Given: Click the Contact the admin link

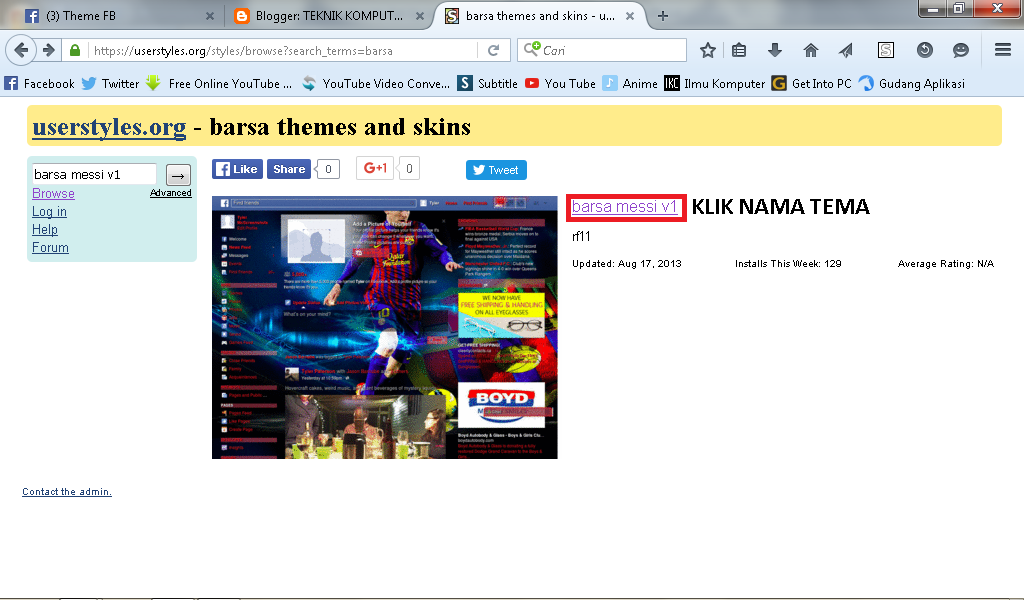Looking at the screenshot, I should [67, 492].
